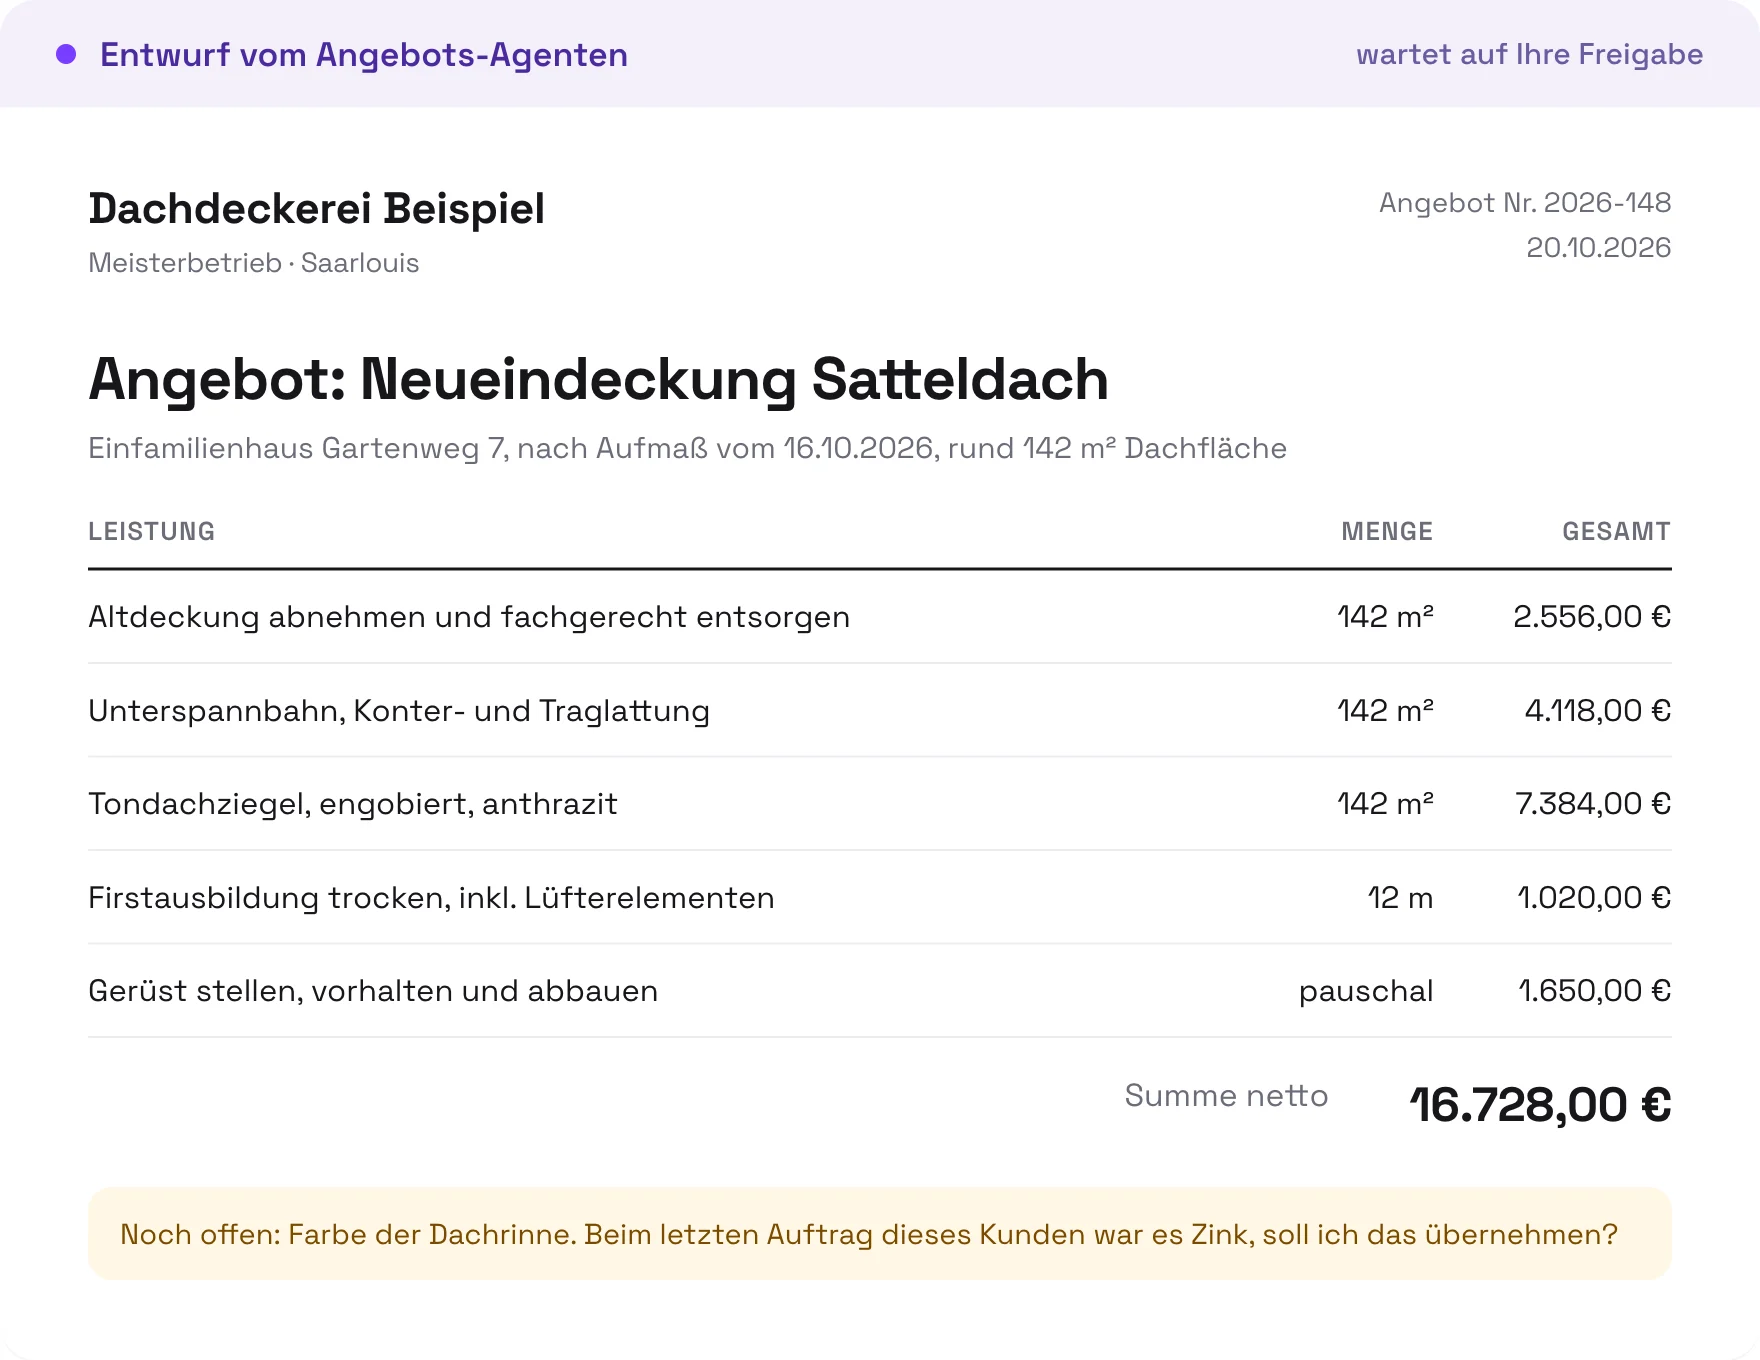Click the yellow 'Noch offen: Farbe der Dachrinne' note
This screenshot has width=1760, height=1360.
click(x=880, y=1234)
